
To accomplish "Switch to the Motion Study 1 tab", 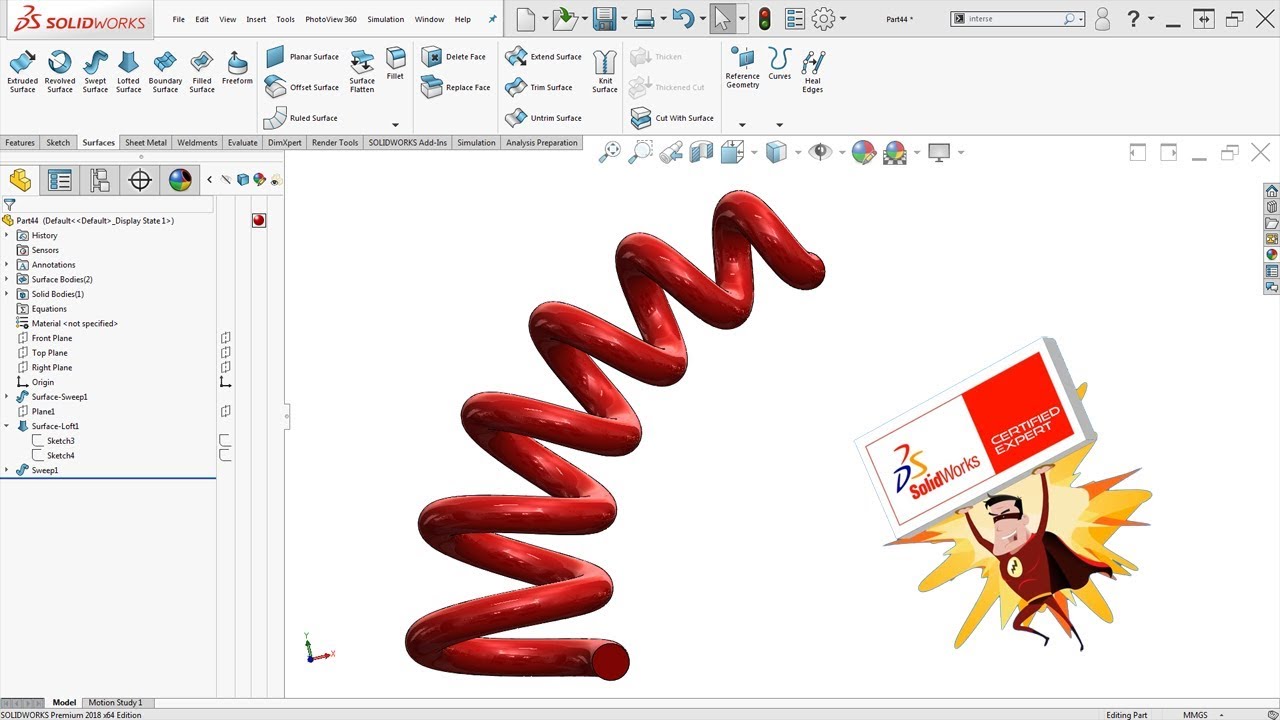I will tap(115, 703).
